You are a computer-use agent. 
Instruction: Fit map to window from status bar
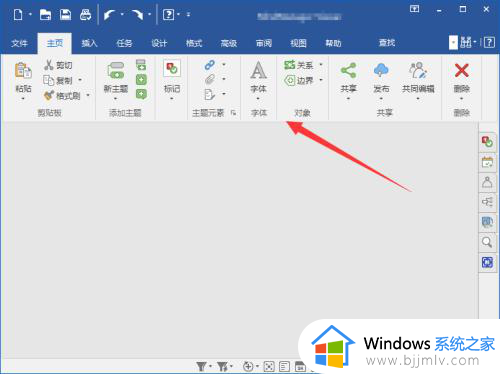click(269, 367)
